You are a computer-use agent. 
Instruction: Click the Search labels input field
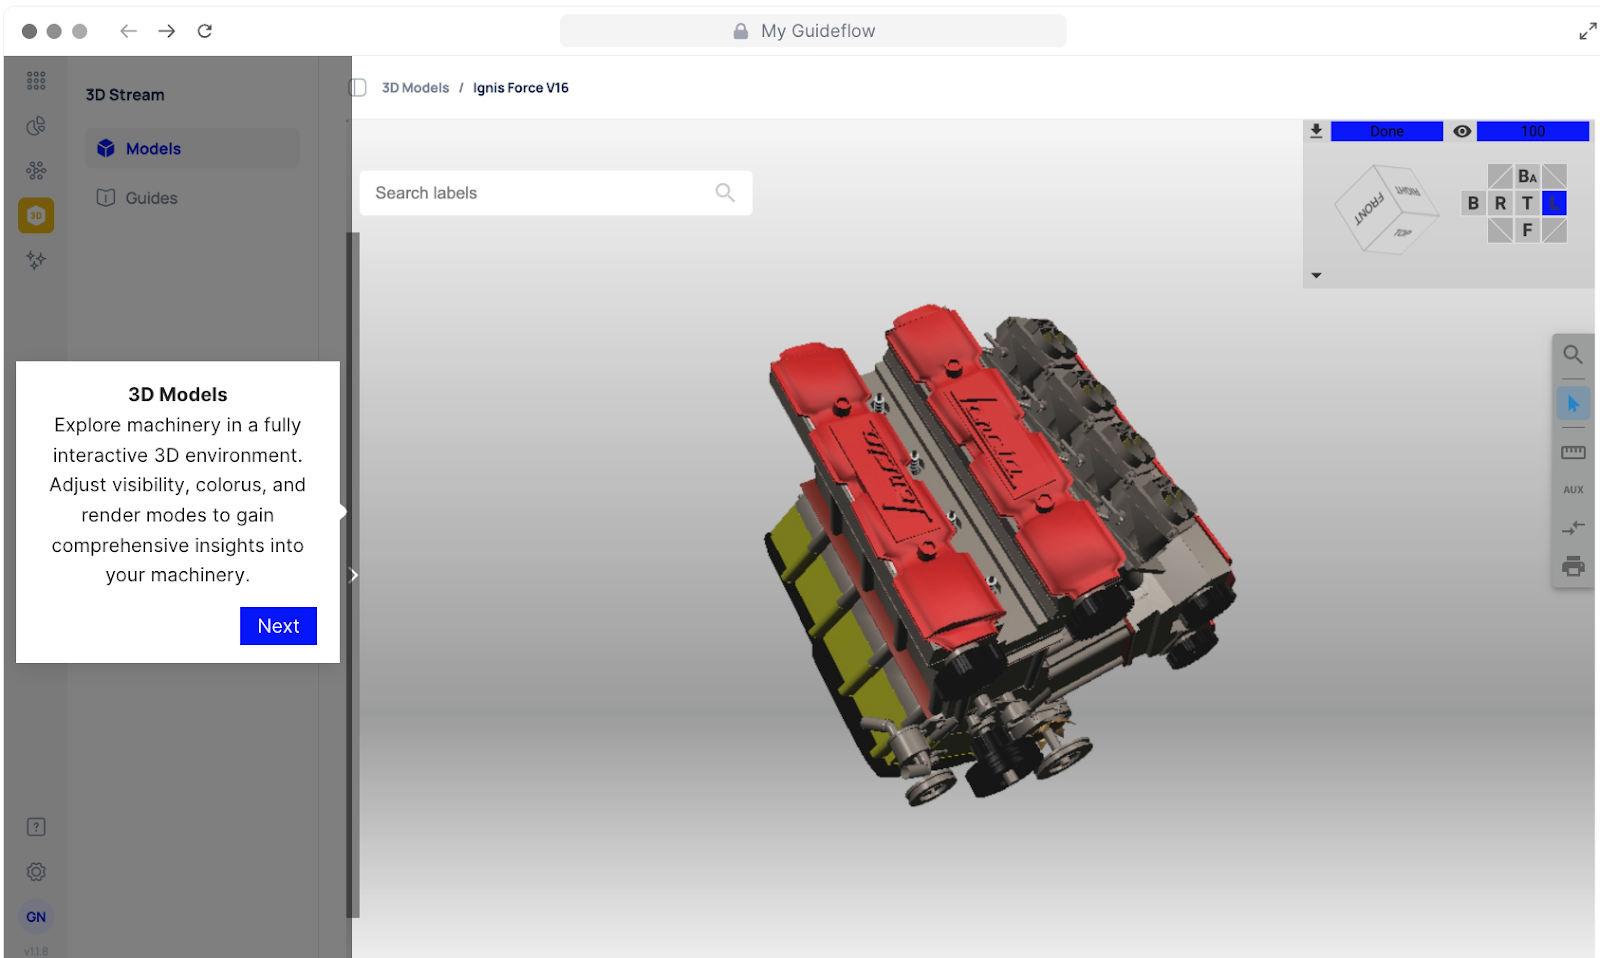coord(556,193)
